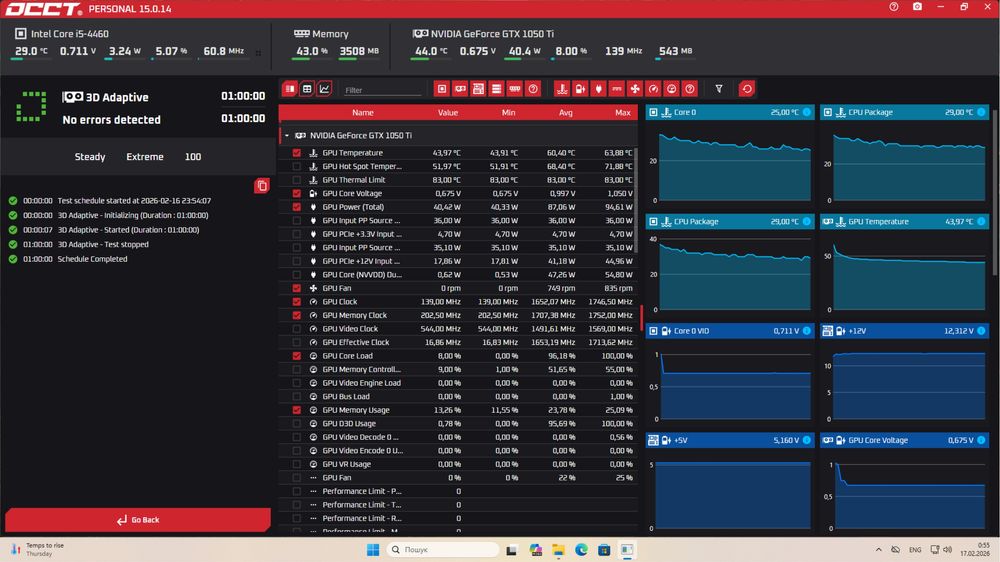
Task: Show fan sensors only
Action: [635, 89]
